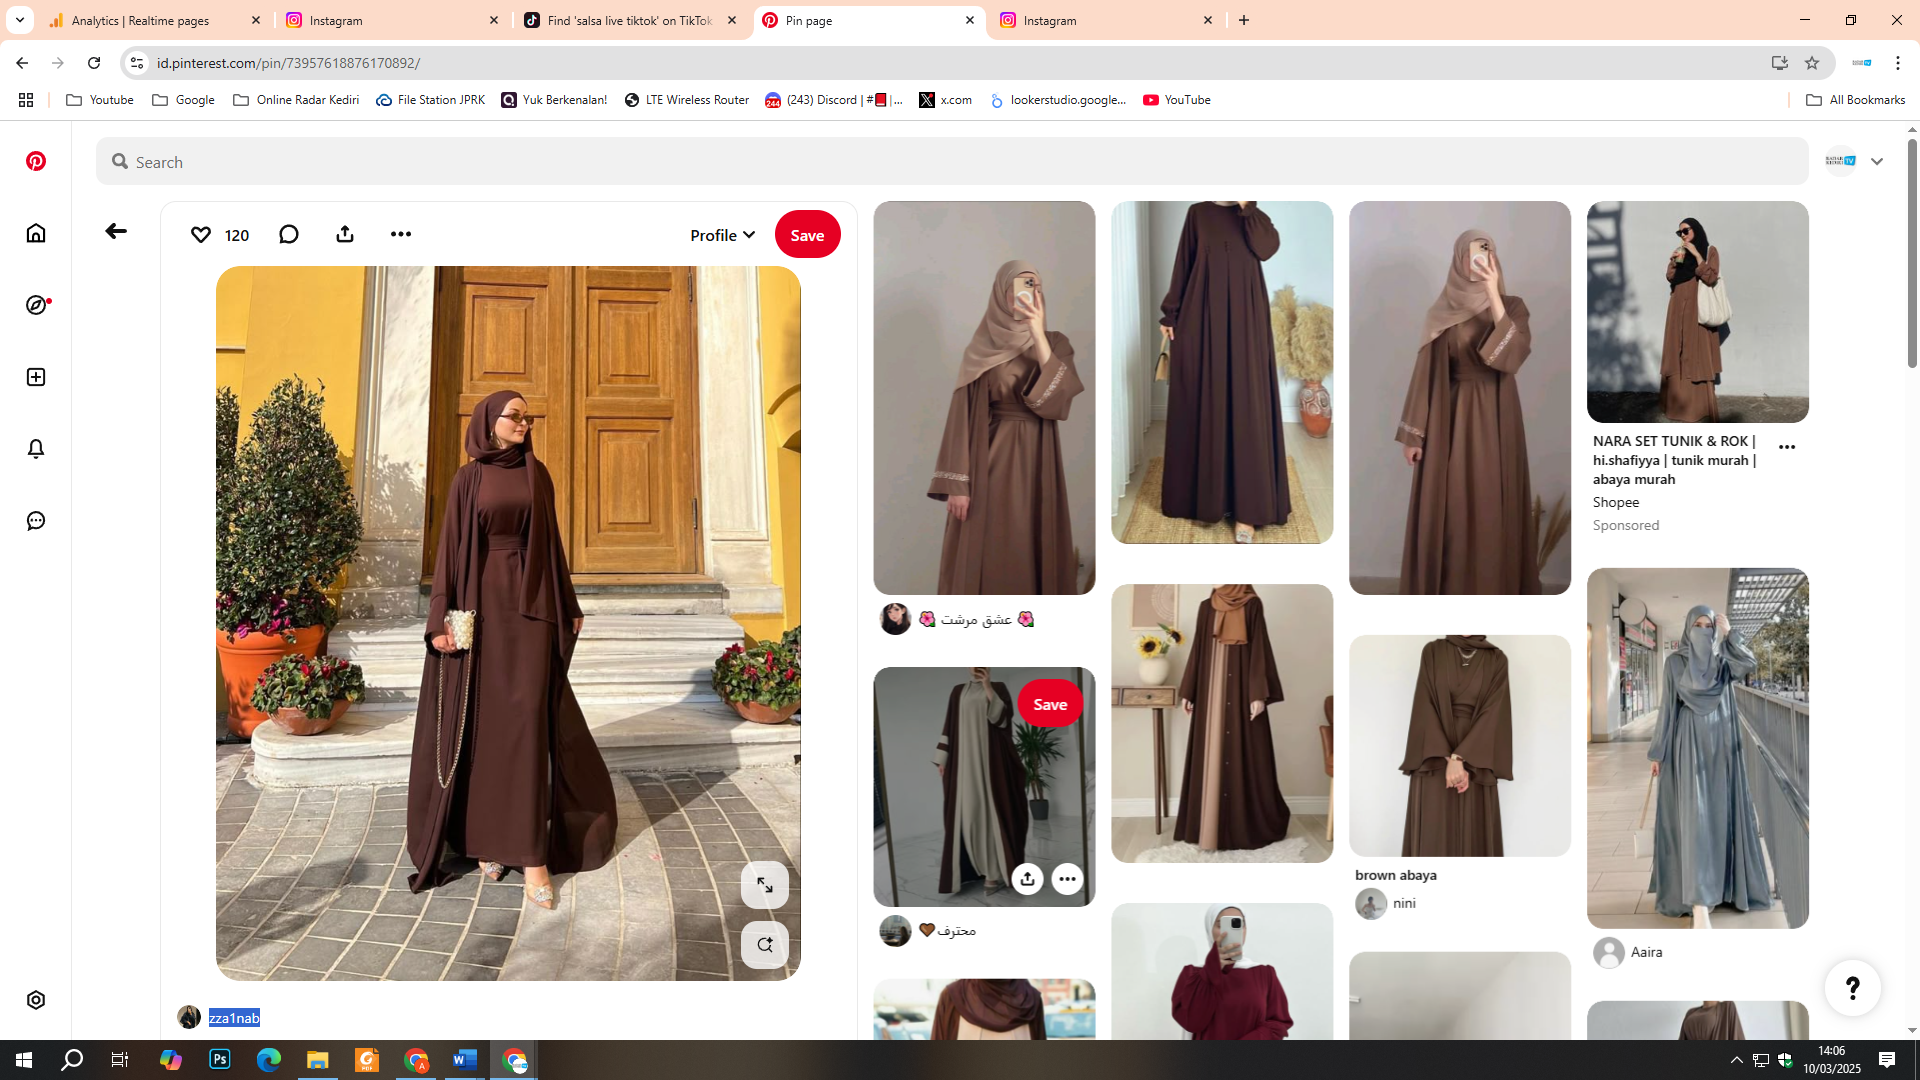Open the help question mark button
Screen dimensions: 1920x1080
tap(1853, 988)
